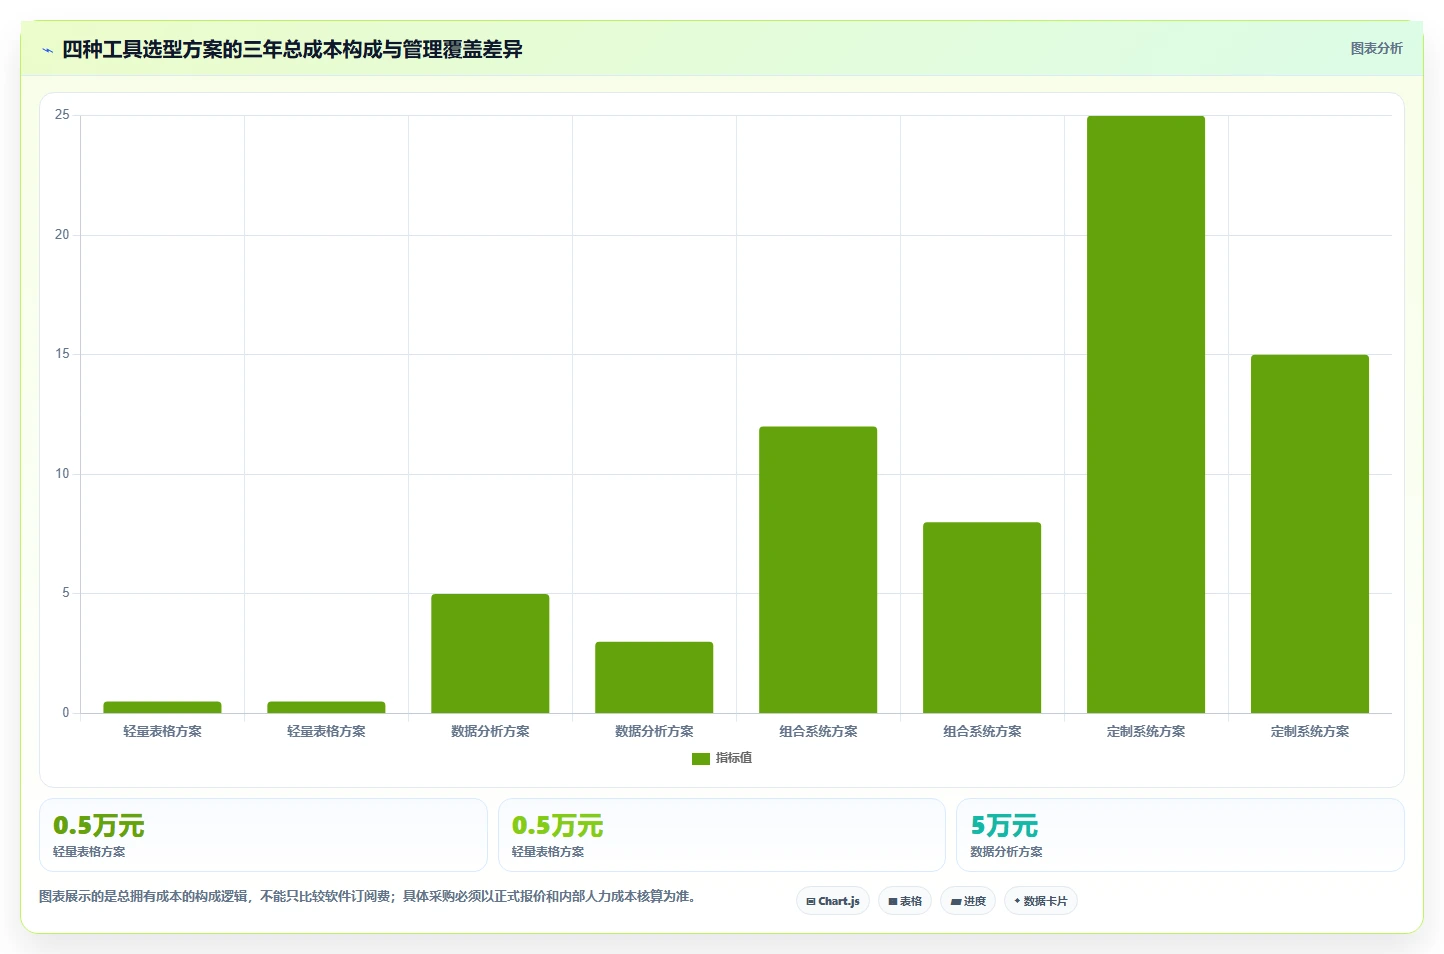Open the 数据卡片 tag in the footer
This screenshot has height=954, width=1444.
1041,901
